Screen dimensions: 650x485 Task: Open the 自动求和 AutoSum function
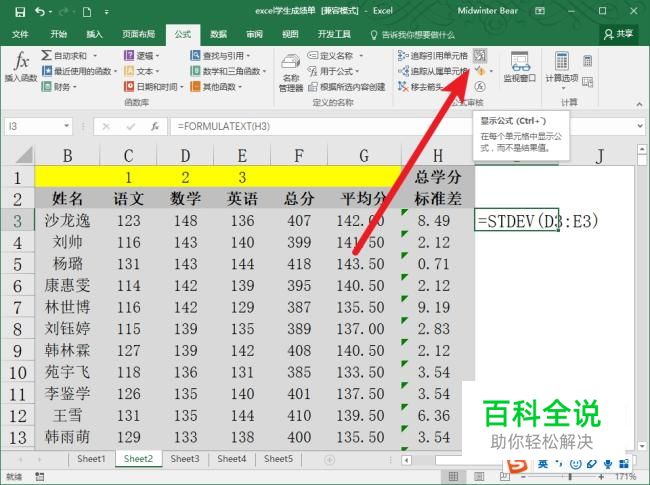[64, 56]
